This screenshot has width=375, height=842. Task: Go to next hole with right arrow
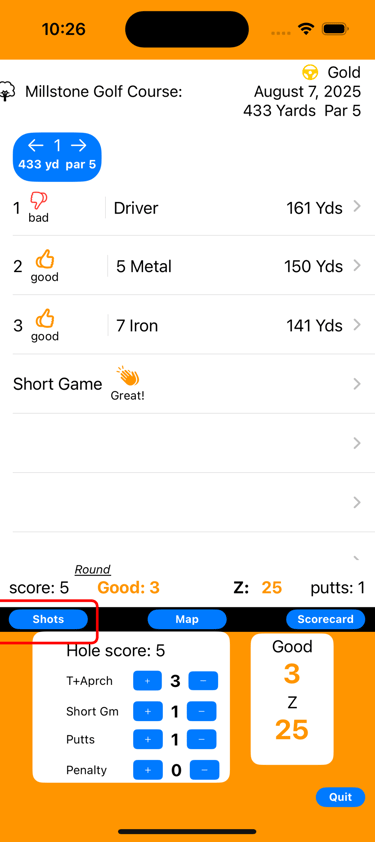click(x=79, y=146)
